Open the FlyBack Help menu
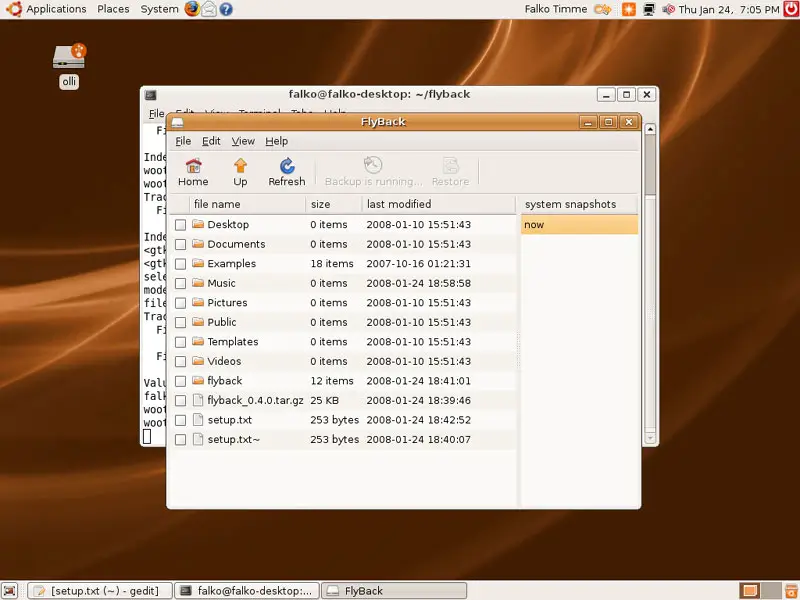 (277, 141)
